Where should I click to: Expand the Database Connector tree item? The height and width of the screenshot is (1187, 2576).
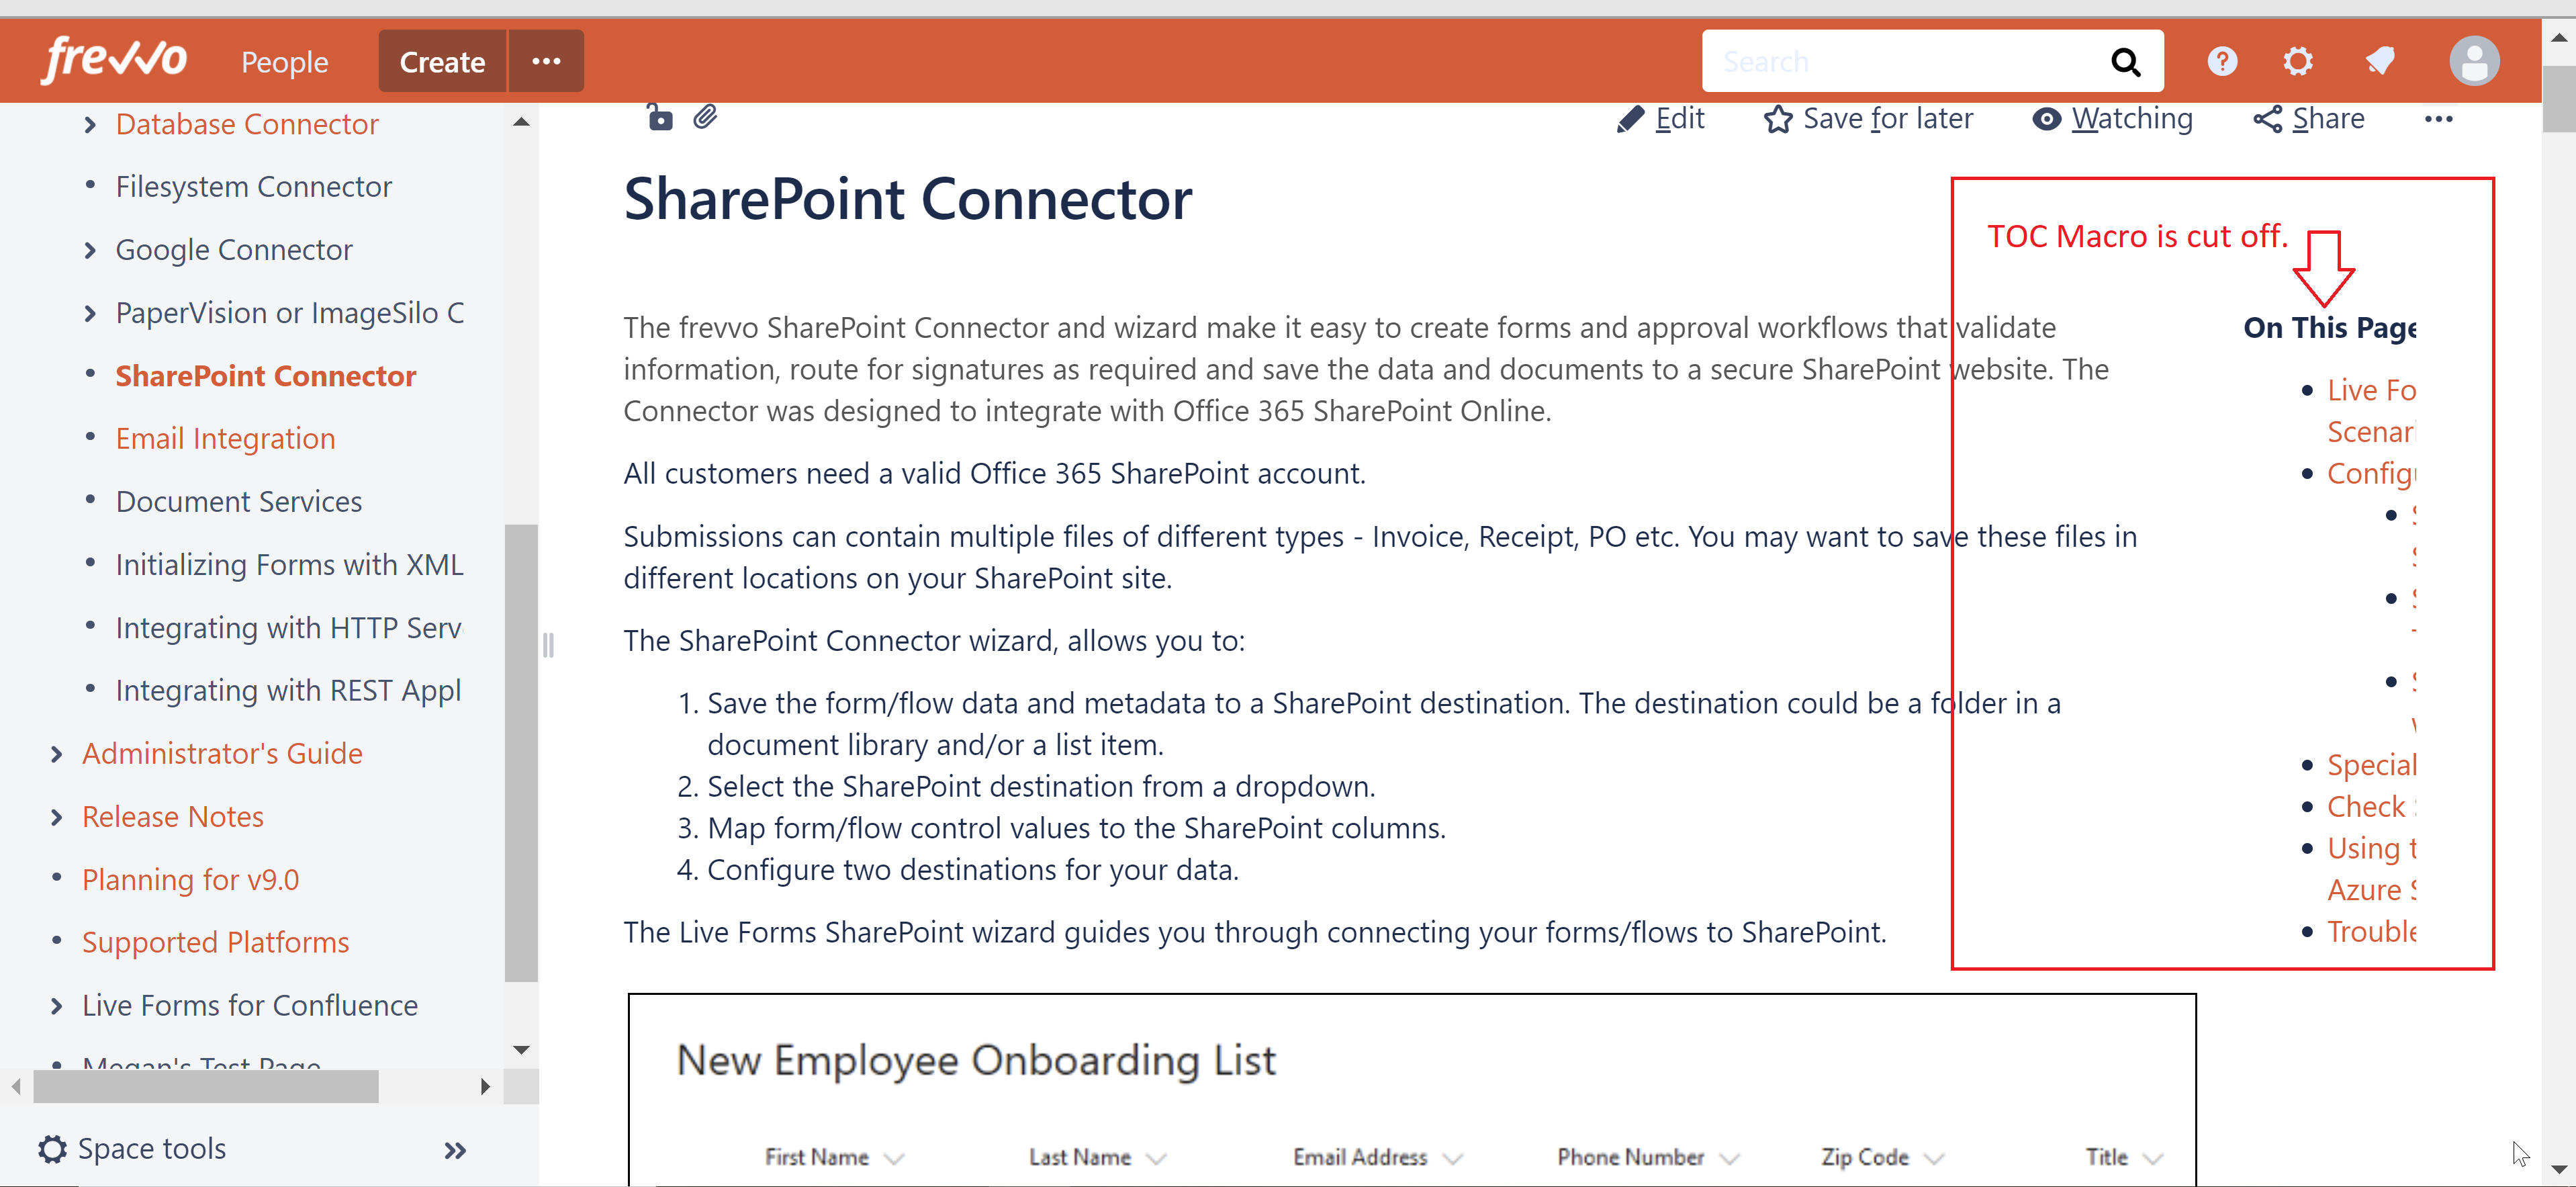point(90,124)
